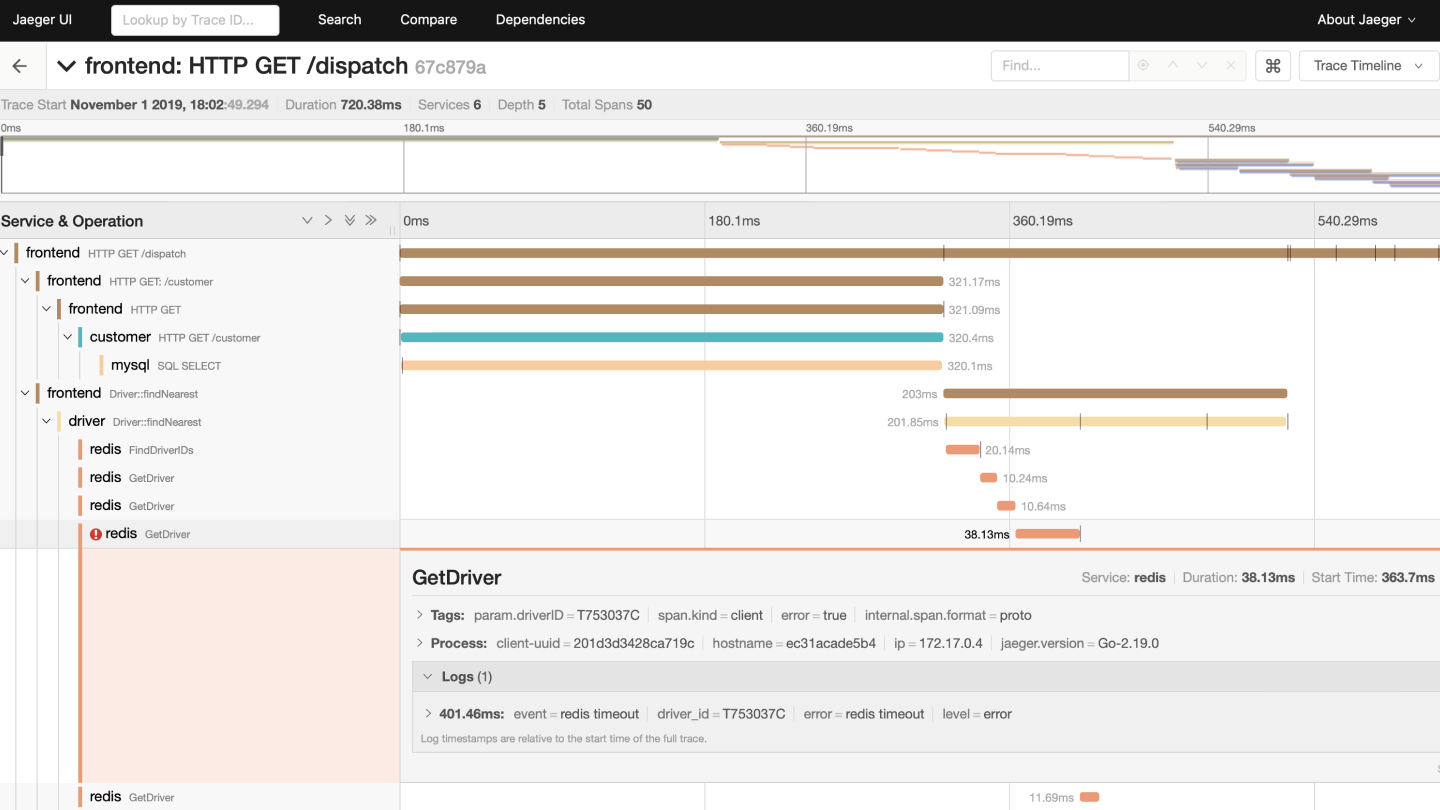Jump to previous search result arrow
The width and height of the screenshot is (1440, 810).
click(x=1173, y=66)
